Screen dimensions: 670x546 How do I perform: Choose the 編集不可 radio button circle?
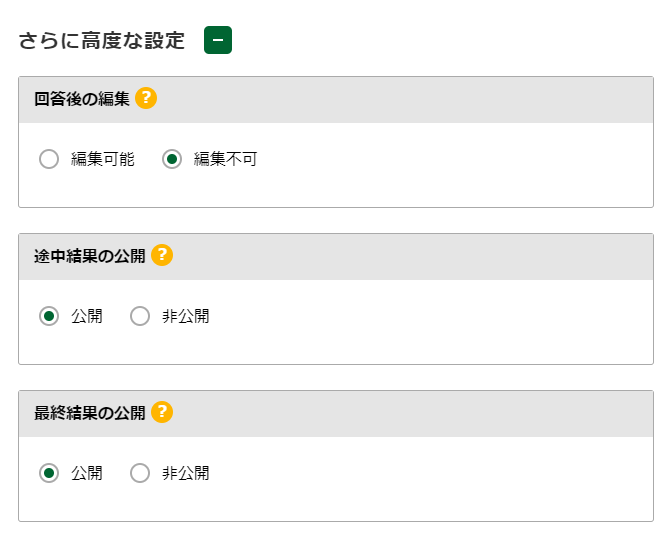pyautogui.click(x=172, y=159)
